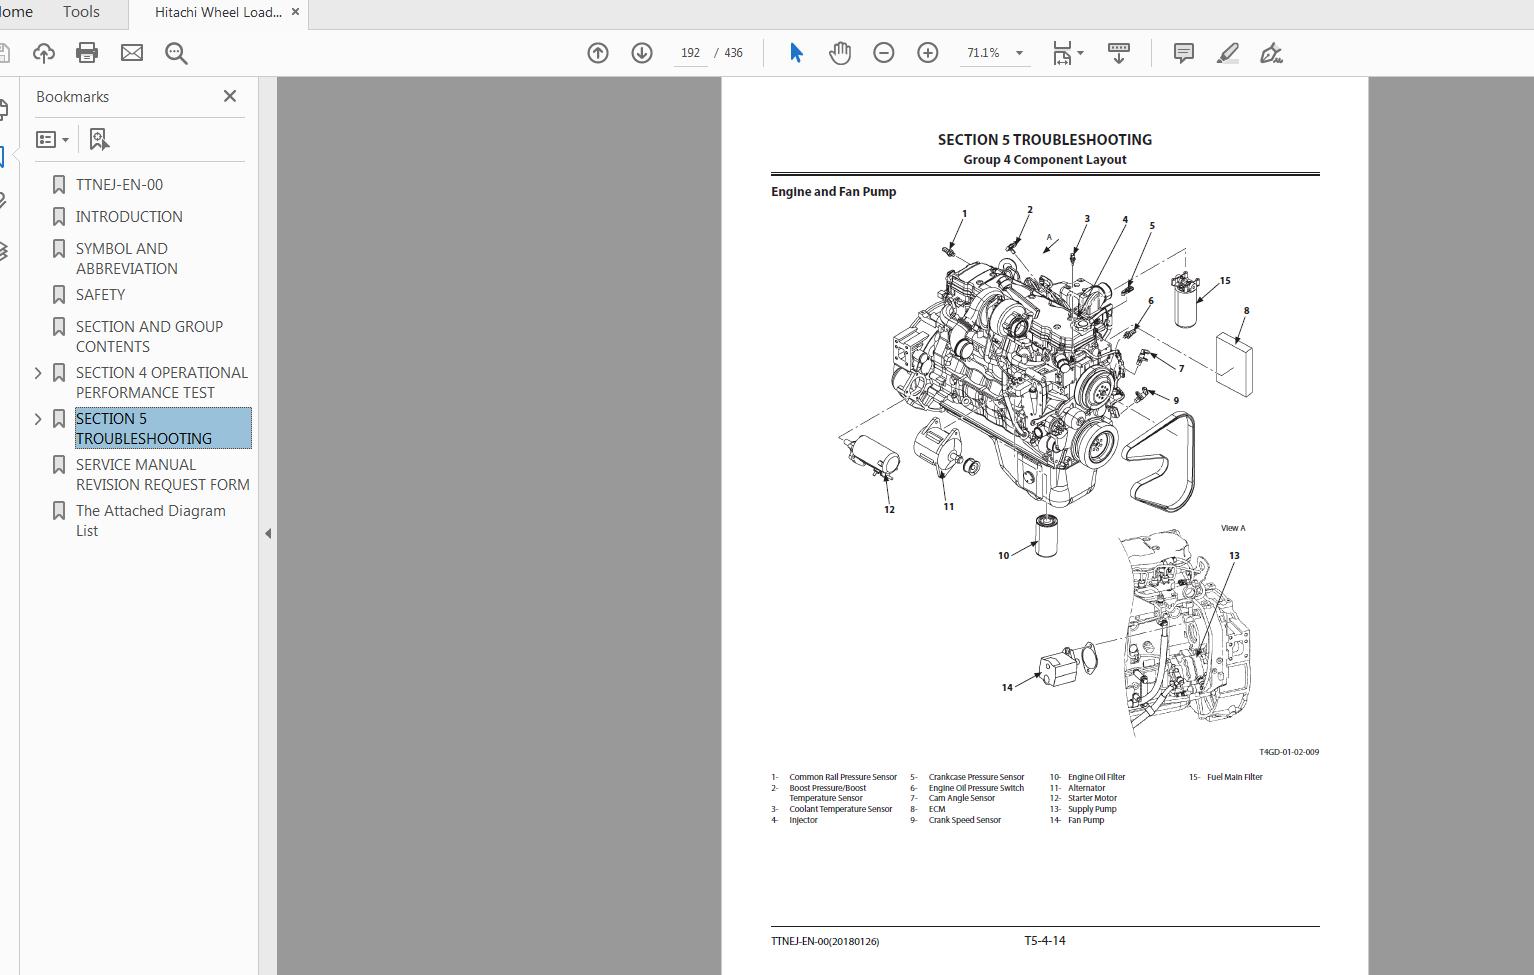Click the figure code 'T4GD-01-02-009'
Image resolution: width=1534 pixels, height=975 pixels.
click(x=1288, y=752)
